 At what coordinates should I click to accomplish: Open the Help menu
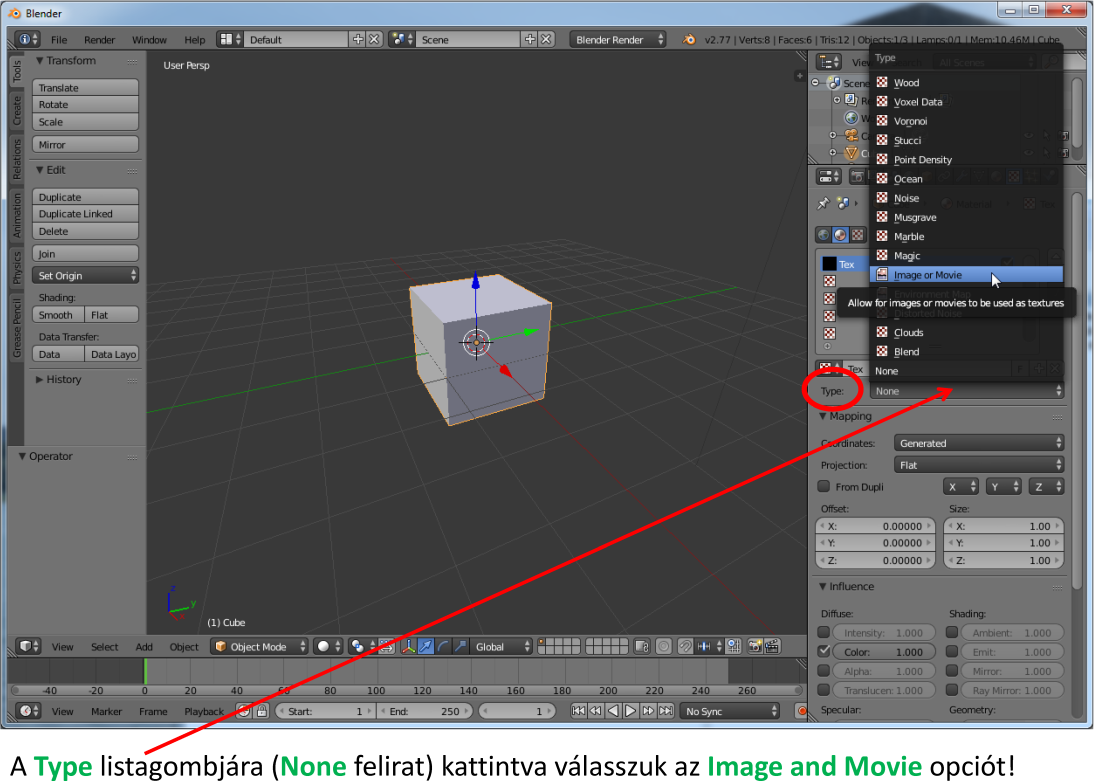pos(195,40)
